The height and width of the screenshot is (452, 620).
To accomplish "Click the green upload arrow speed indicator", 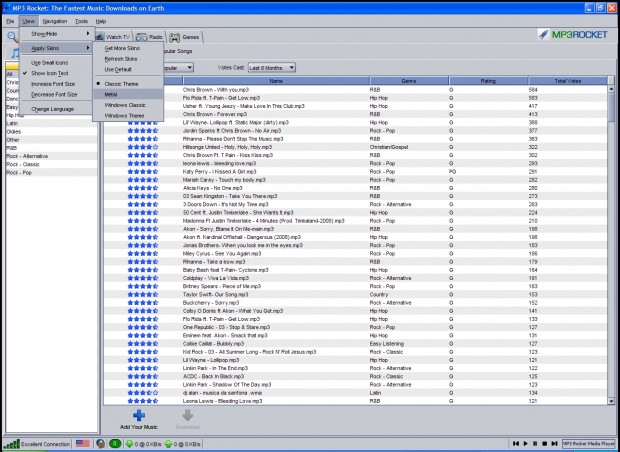I will (168, 444).
